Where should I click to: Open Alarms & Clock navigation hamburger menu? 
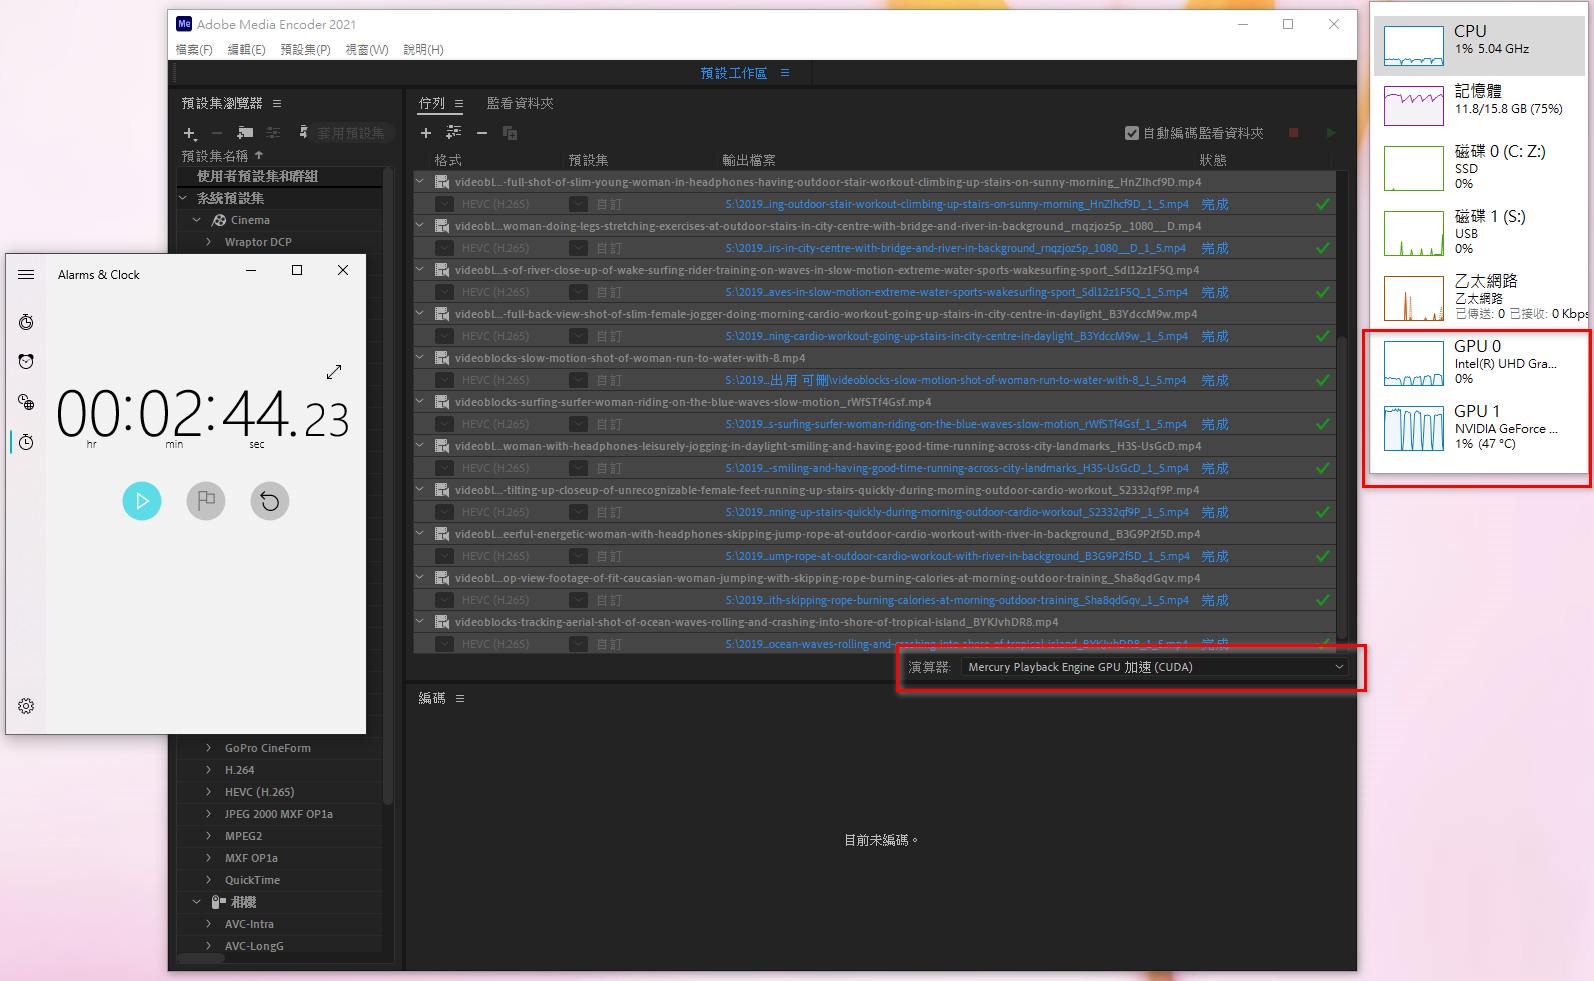click(26, 274)
